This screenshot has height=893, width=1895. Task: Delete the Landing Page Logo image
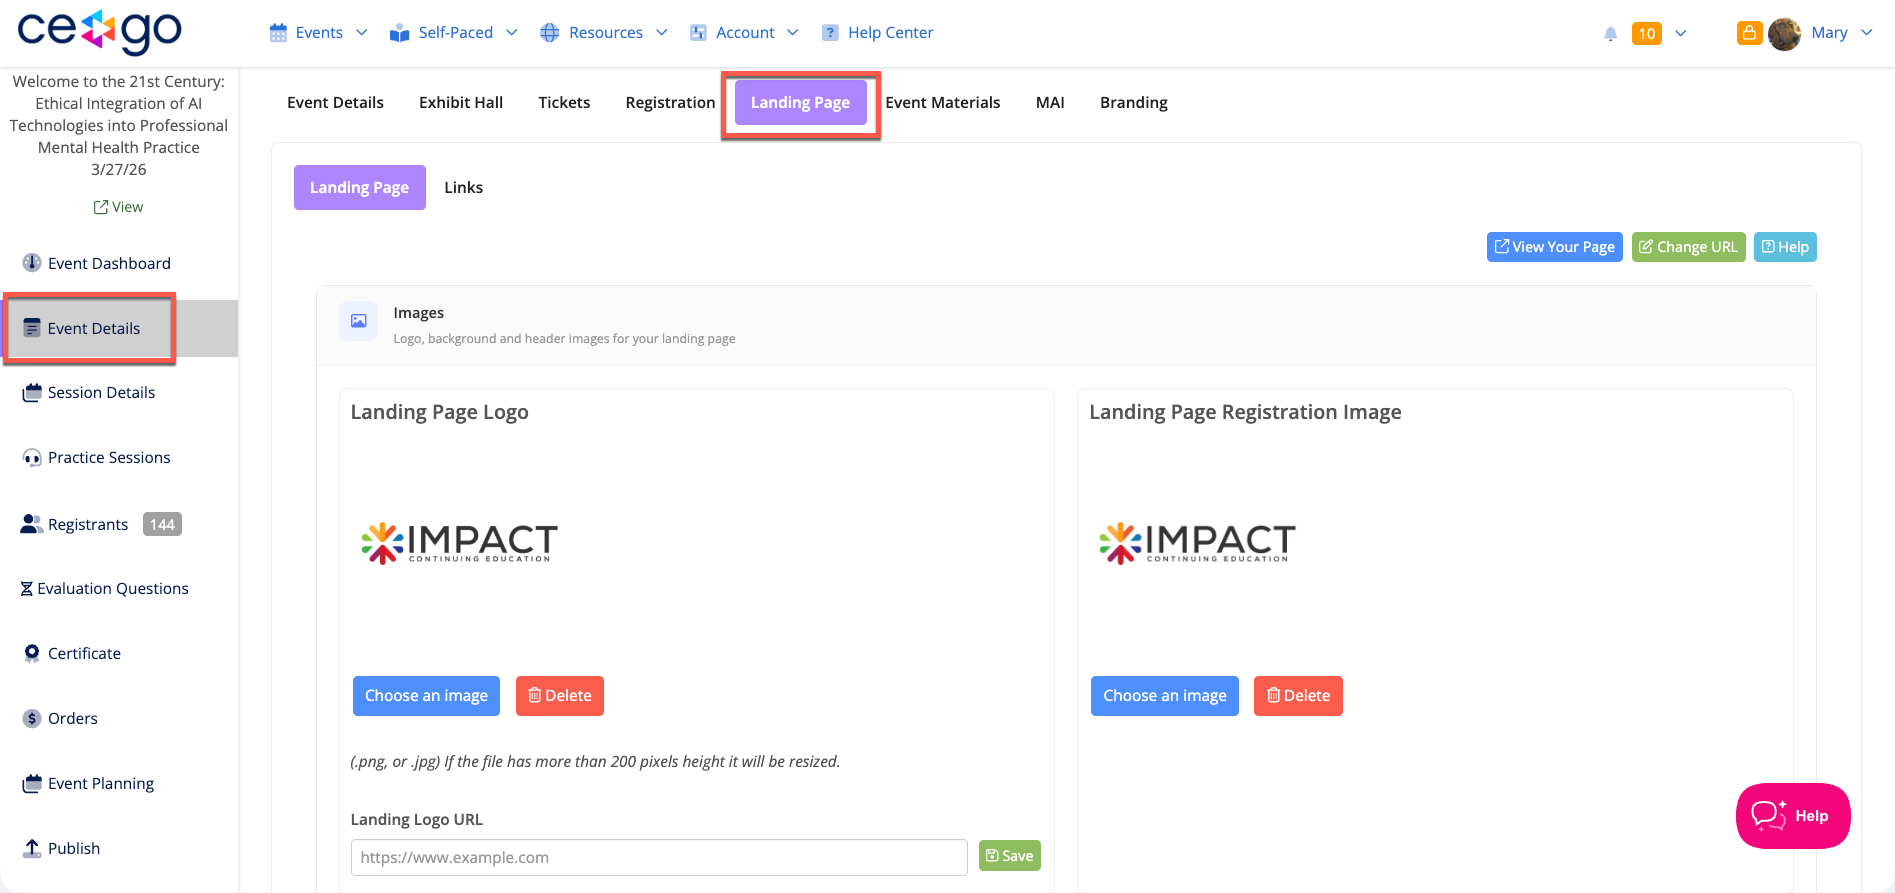click(560, 696)
